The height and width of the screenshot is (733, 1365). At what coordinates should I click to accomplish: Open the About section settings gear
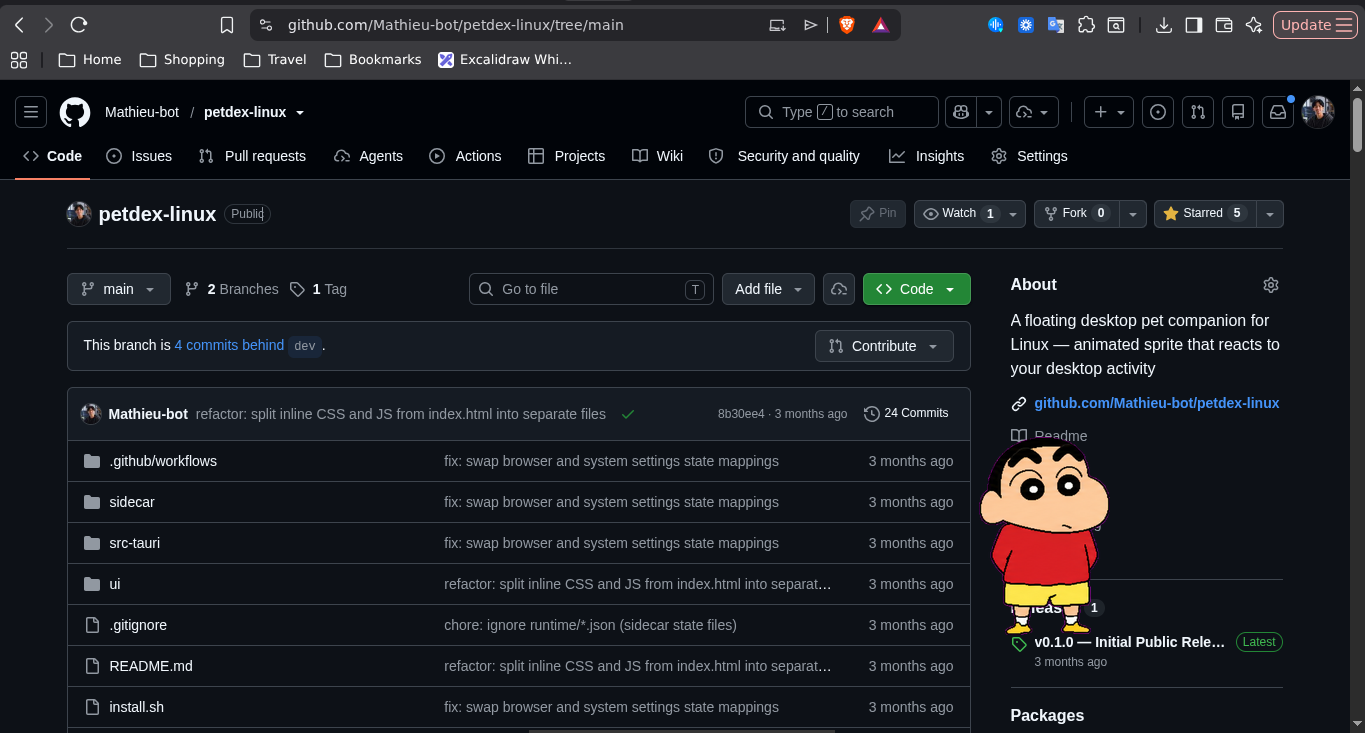click(1271, 285)
